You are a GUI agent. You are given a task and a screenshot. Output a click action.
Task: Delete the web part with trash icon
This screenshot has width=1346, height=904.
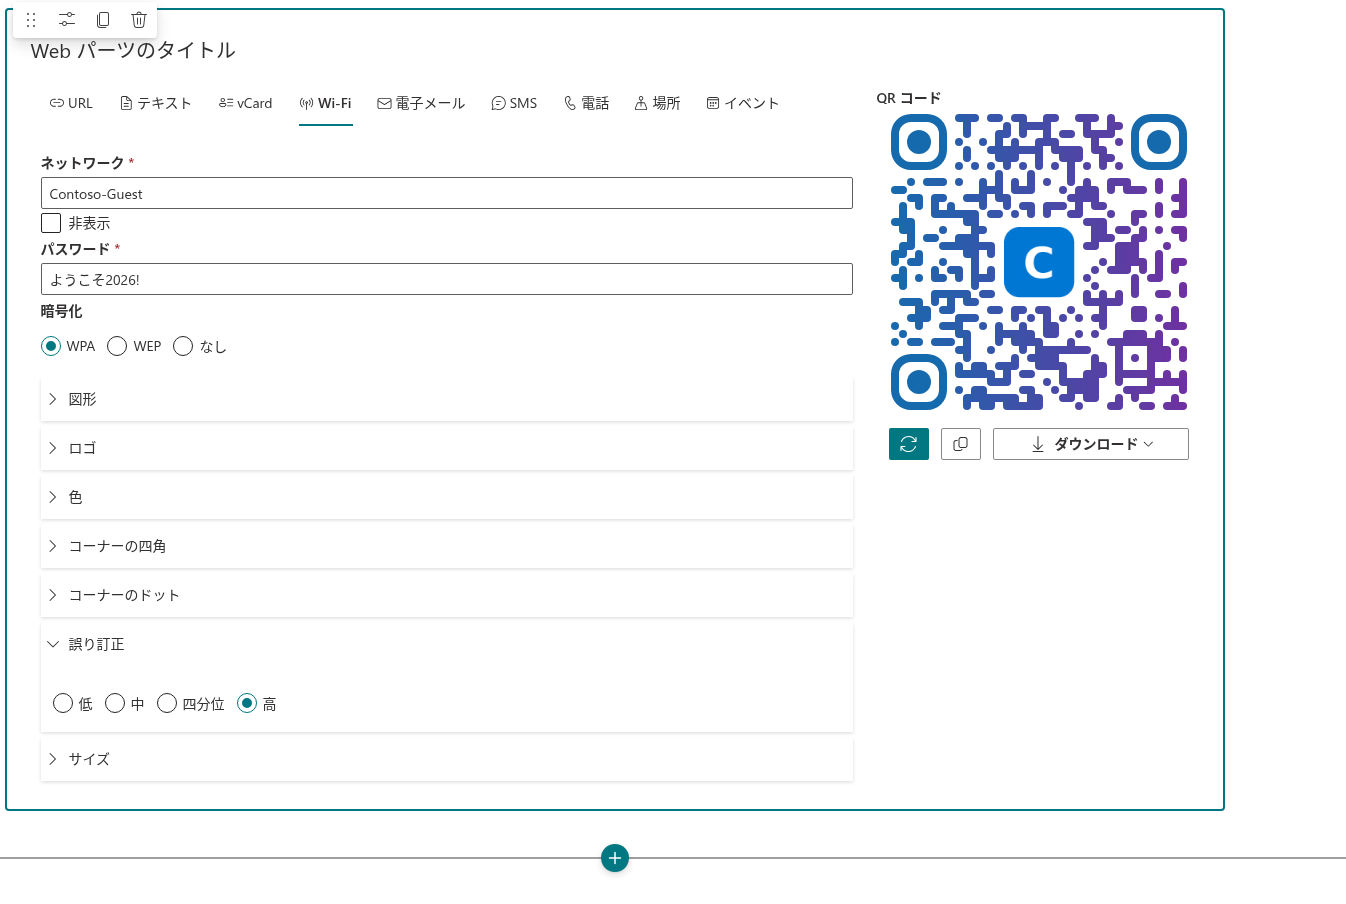point(139,20)
